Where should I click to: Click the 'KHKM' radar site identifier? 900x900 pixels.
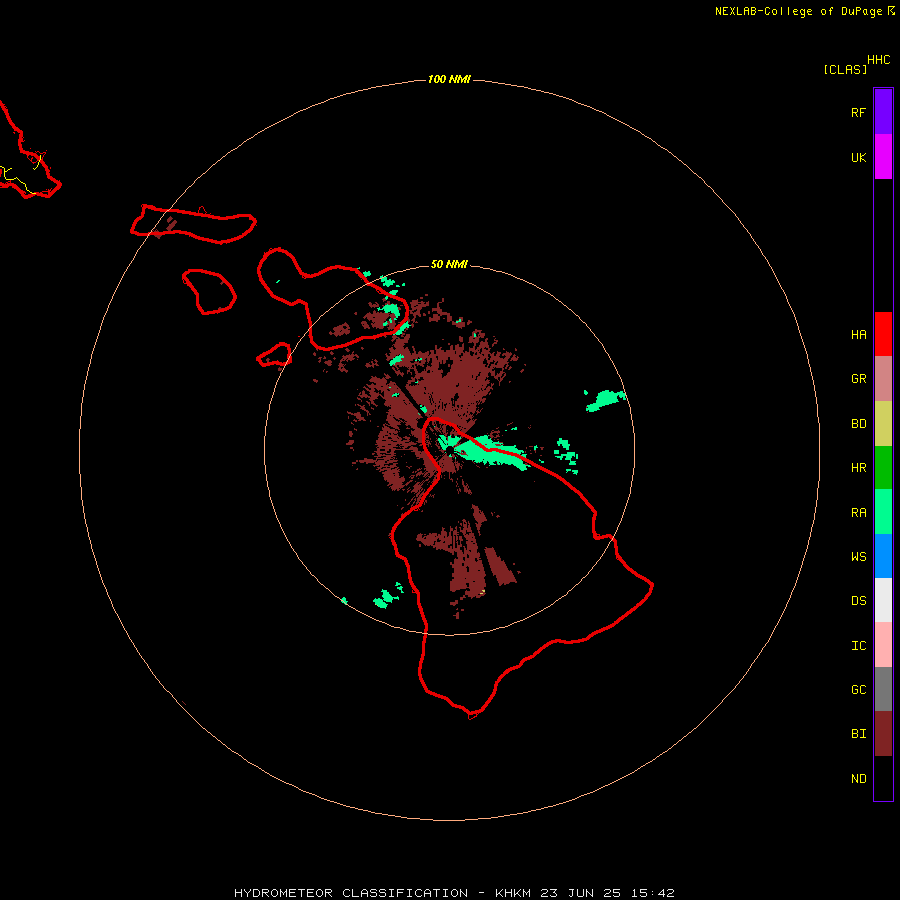(513, 893)
